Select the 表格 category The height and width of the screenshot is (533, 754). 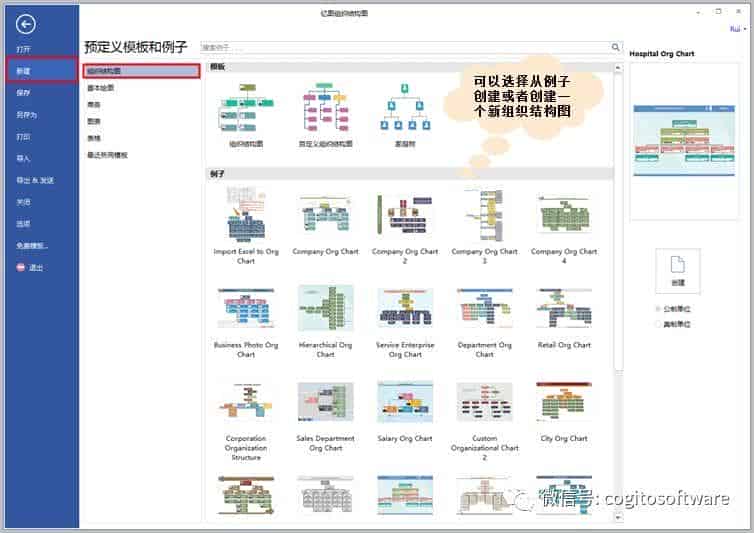94,138
